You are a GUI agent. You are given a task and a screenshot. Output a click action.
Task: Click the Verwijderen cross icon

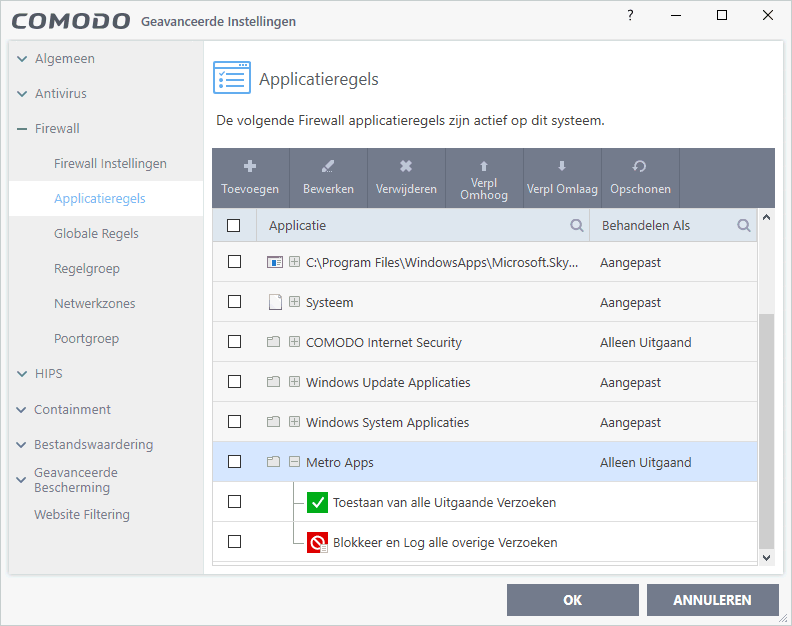tap(406, 166)
